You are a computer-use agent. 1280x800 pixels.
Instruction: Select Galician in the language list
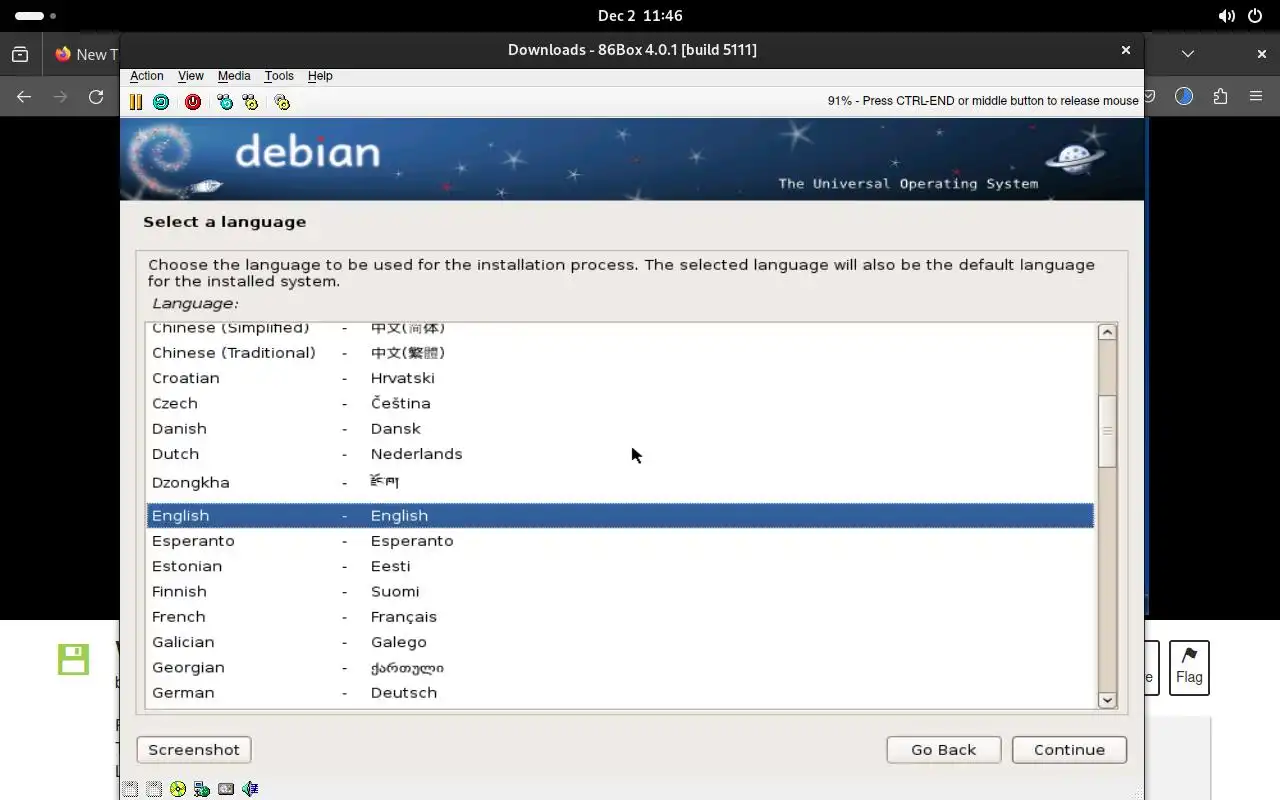click(620, 642)
